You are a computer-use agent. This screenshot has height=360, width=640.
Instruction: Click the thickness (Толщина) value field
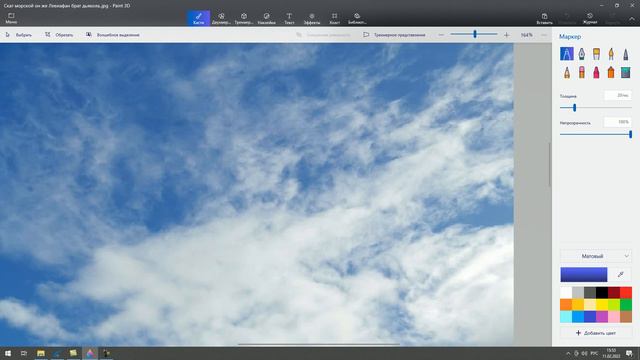618,96
